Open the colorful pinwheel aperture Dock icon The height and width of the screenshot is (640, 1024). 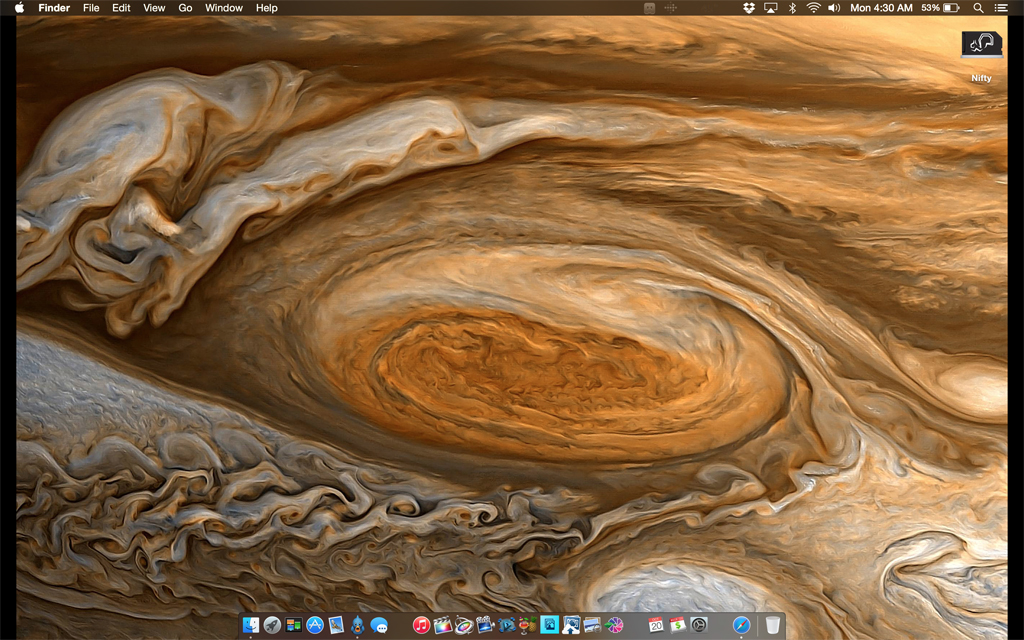pos(614,625)
